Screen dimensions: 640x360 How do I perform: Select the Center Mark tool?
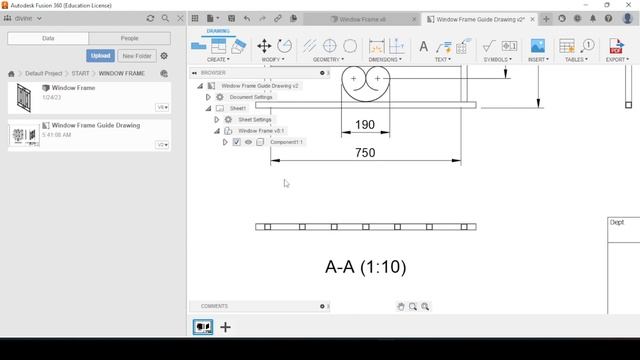click(330, 46)
